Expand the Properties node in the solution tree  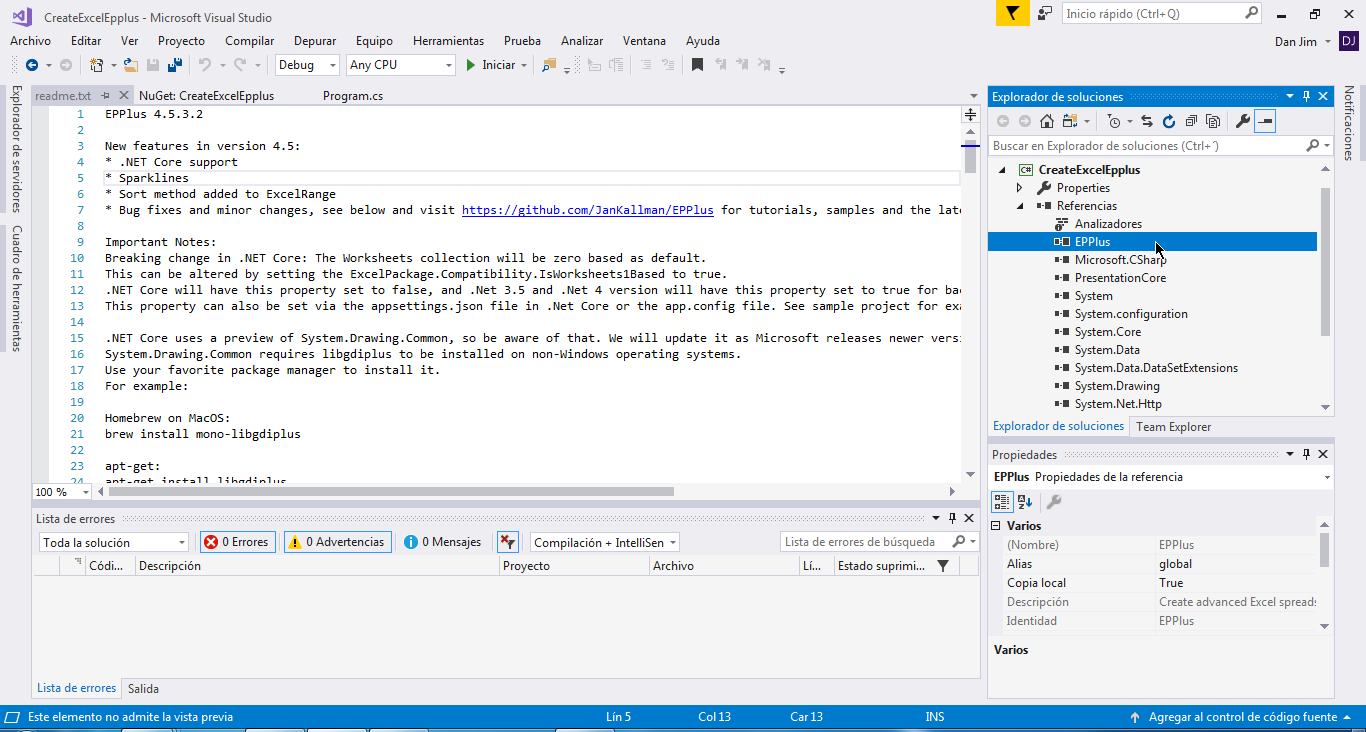click(x=1019, y=188)
